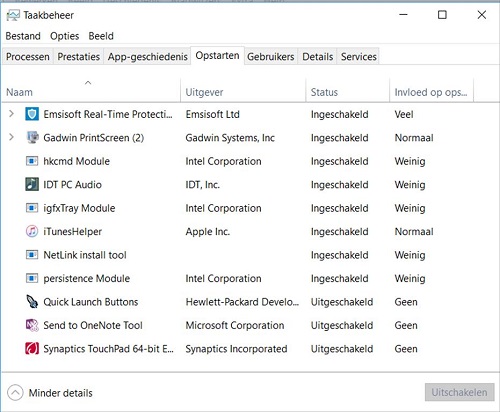Click Geen impact in Synaptics TouchPad row
The height and width of the screenshot is (412, 500).
406,349
